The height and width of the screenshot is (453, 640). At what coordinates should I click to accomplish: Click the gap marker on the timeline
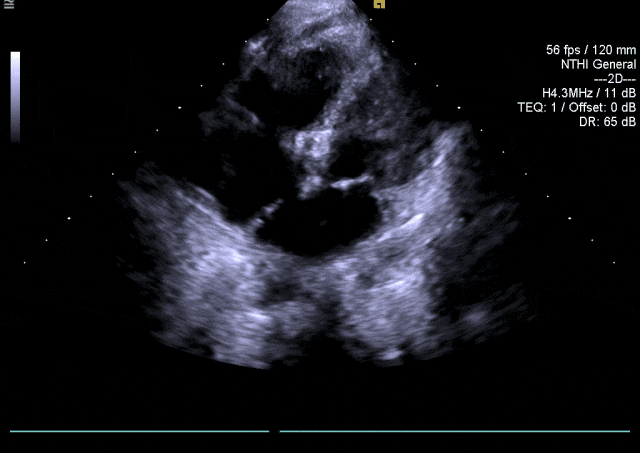coord(274,431)
